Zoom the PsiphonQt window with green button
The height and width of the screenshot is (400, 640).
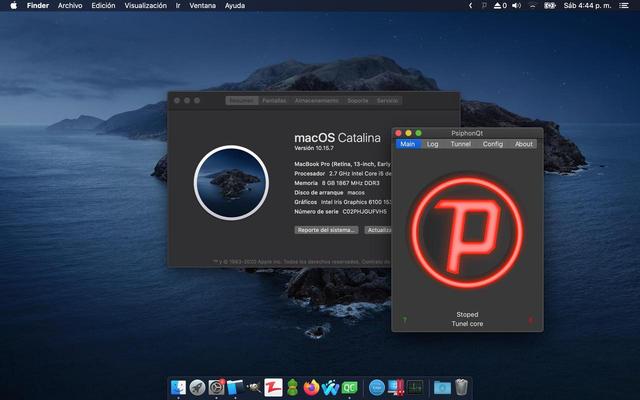tap(418, 133)
